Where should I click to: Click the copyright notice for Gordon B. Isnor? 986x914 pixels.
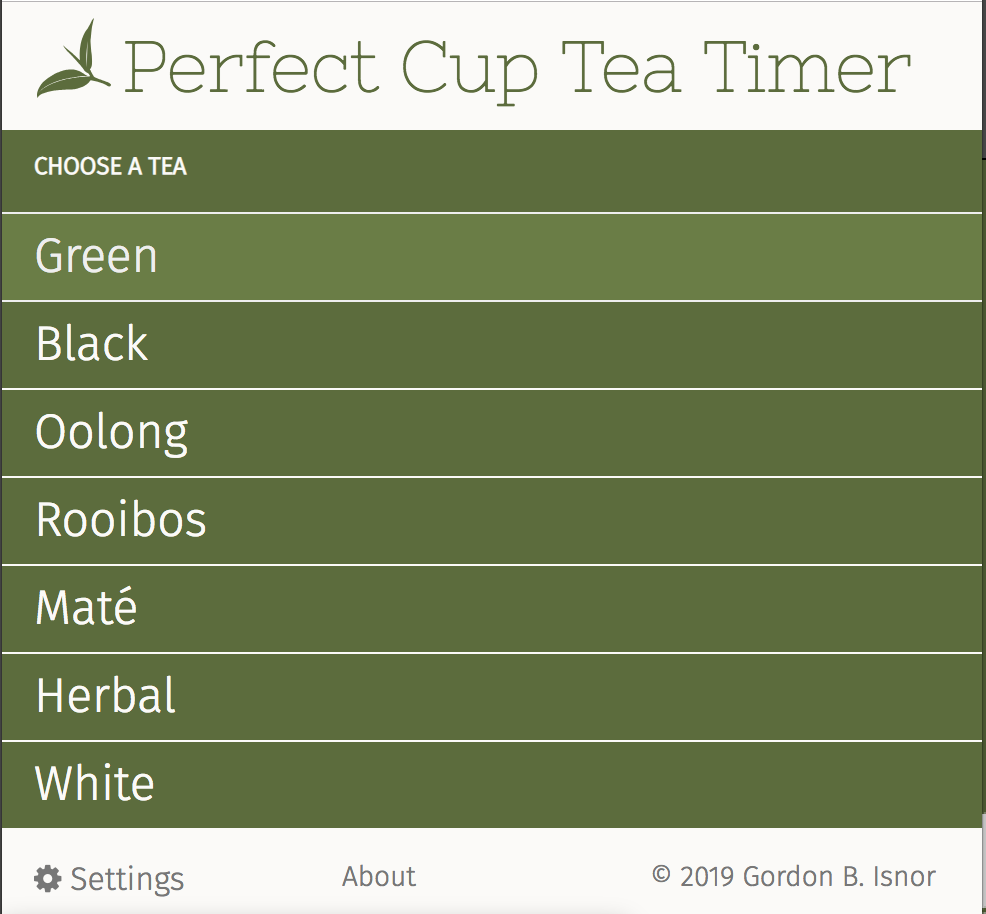coord(793,876)
